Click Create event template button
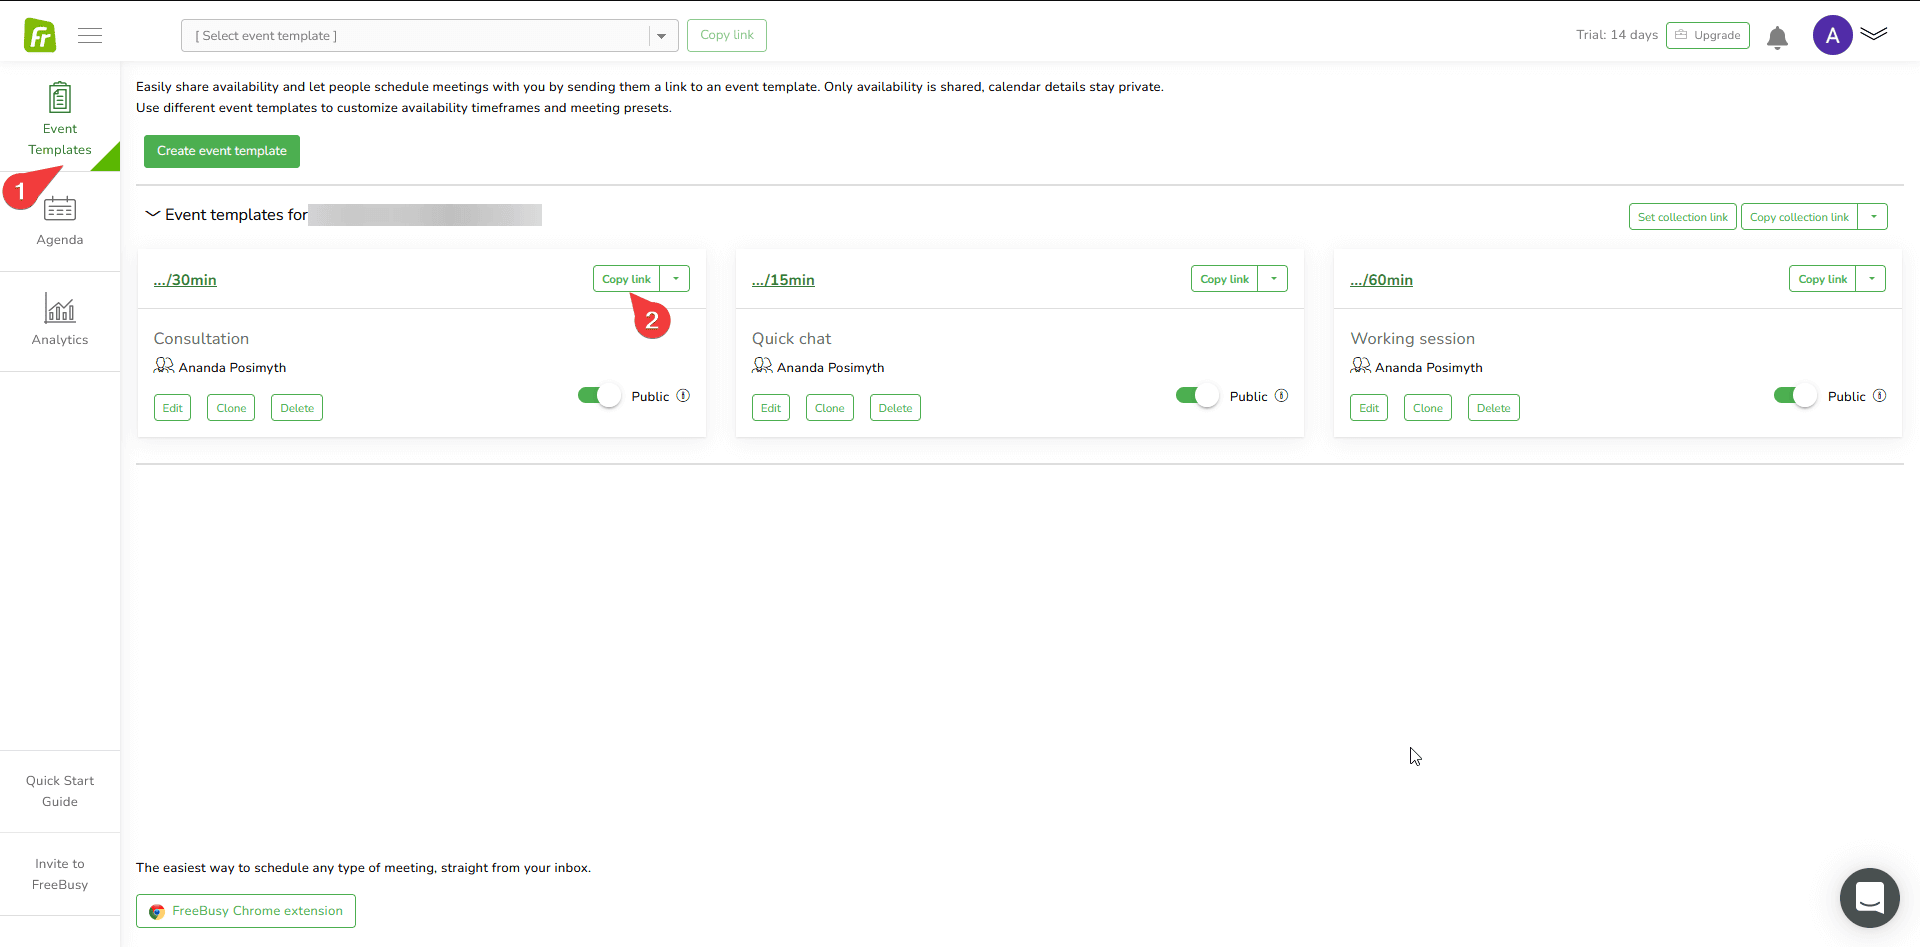 coord(222,151)
